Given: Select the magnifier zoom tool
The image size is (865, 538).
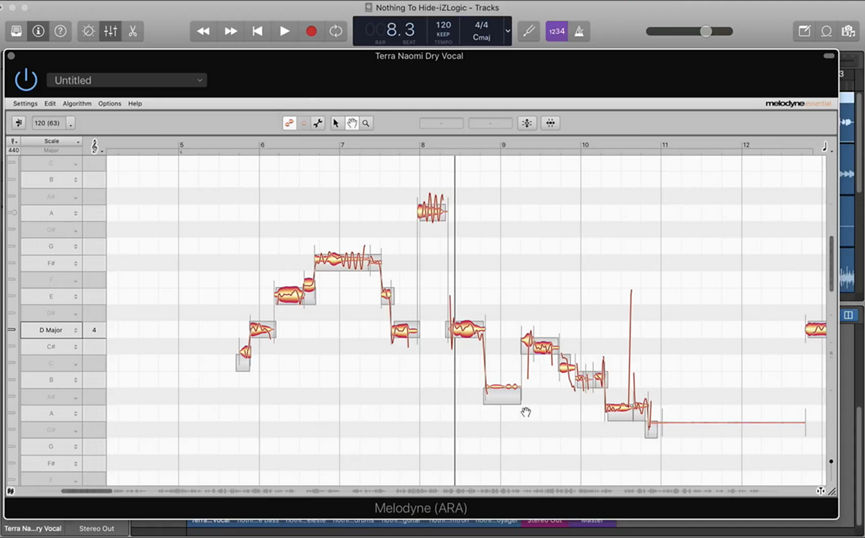Looking at the screenshot, I should click(366, 123).
